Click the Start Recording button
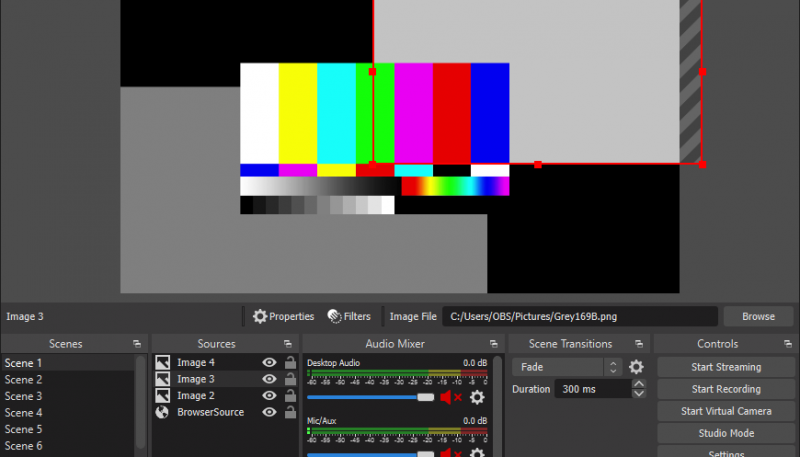800x457 pixels. (726, 389)
